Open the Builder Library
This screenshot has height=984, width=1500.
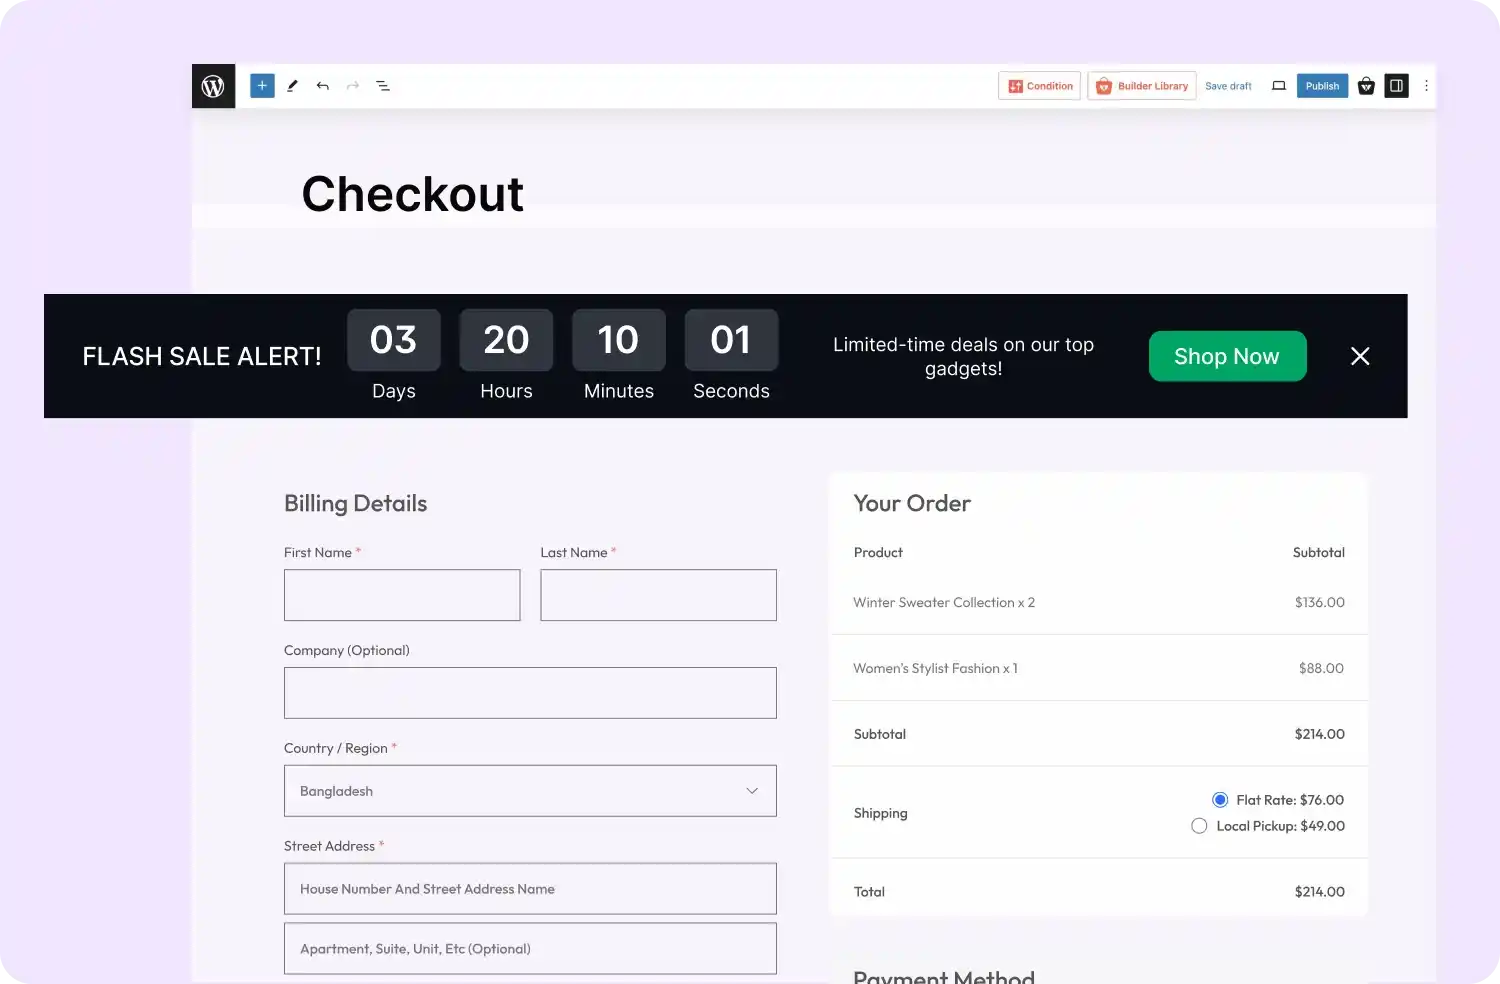[x=1141, y=86]
